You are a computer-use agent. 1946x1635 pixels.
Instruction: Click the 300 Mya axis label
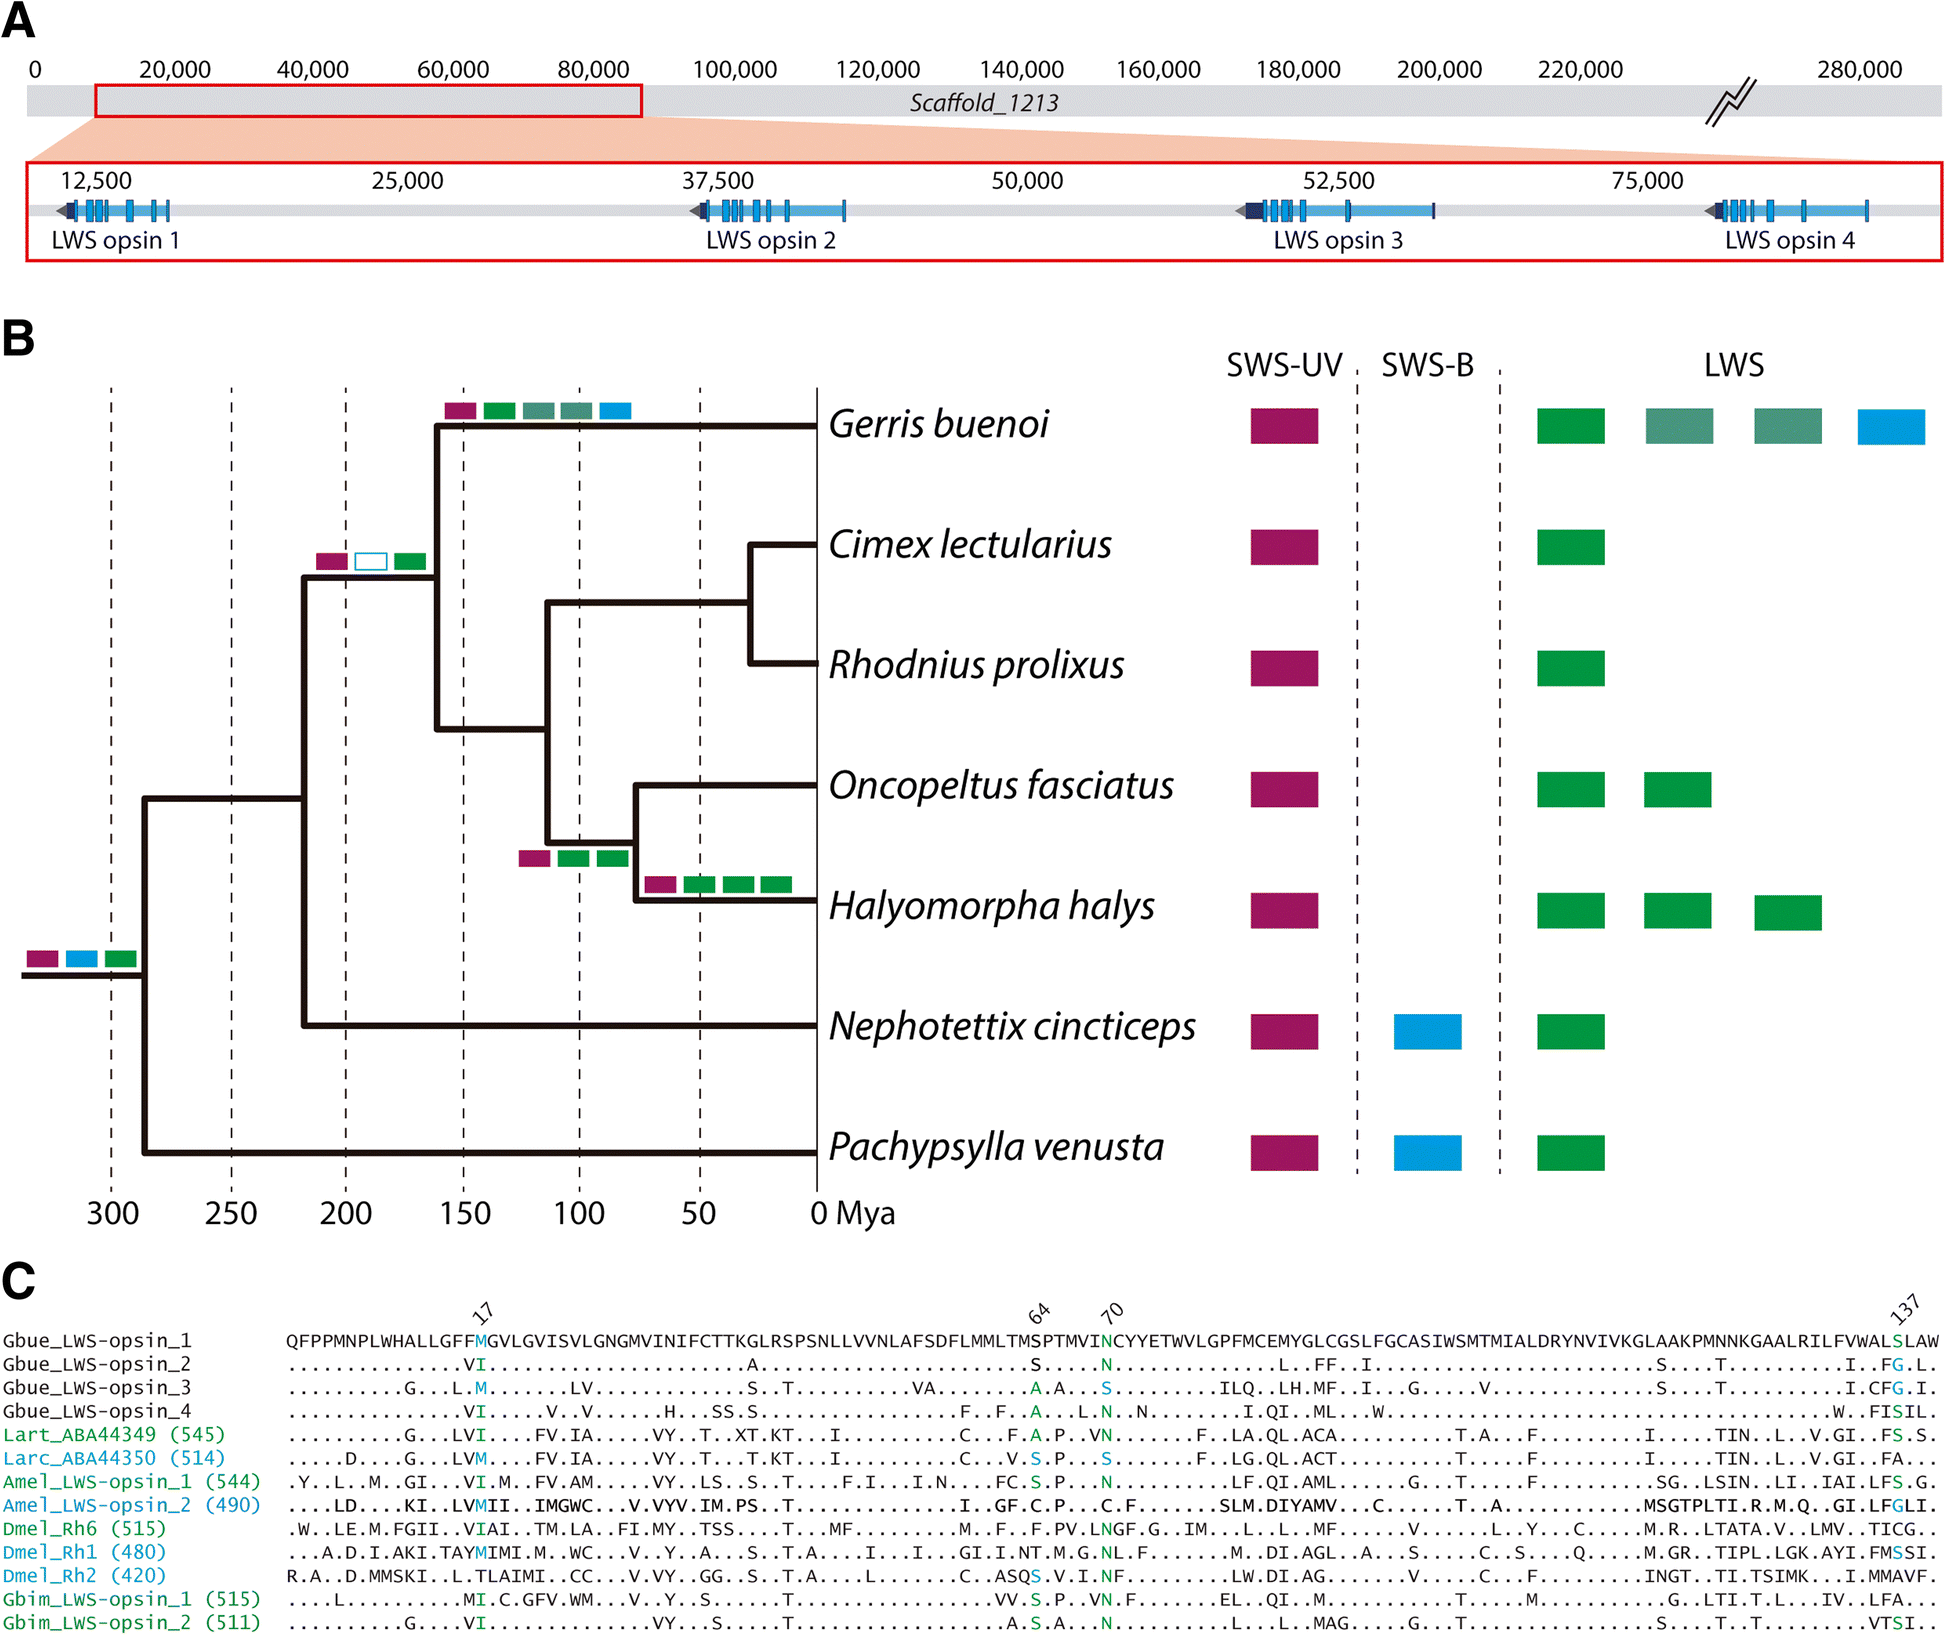(x=112, y=1213)
